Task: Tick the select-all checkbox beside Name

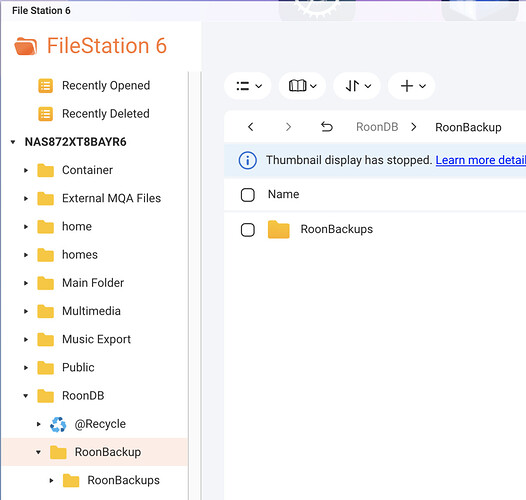Action: tap(248, 195)
